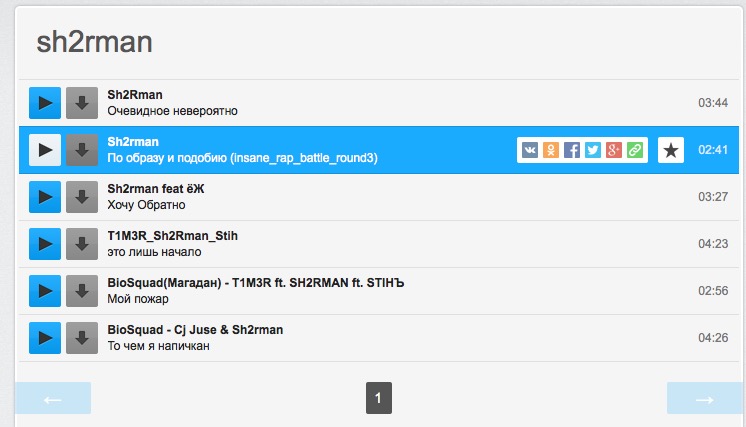Open the artist name BioSquad - Cj Juse & Sh2rman
The height and width of the screenshot is (427, 746).
click(x=195, y=330)
